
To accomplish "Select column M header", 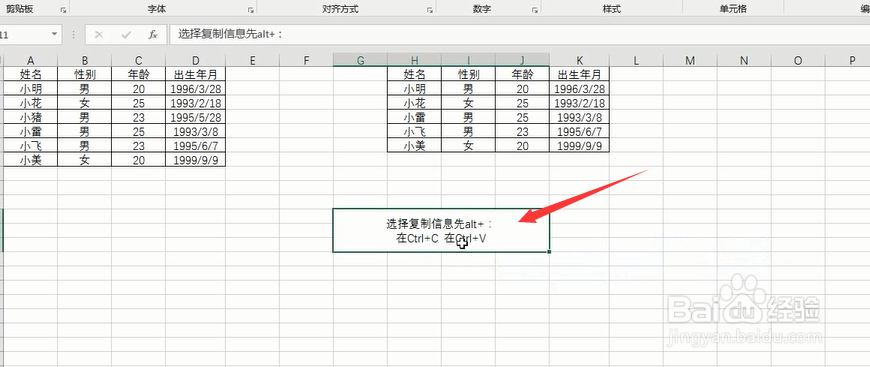I will pyautogui.click(x=690, y=61).
